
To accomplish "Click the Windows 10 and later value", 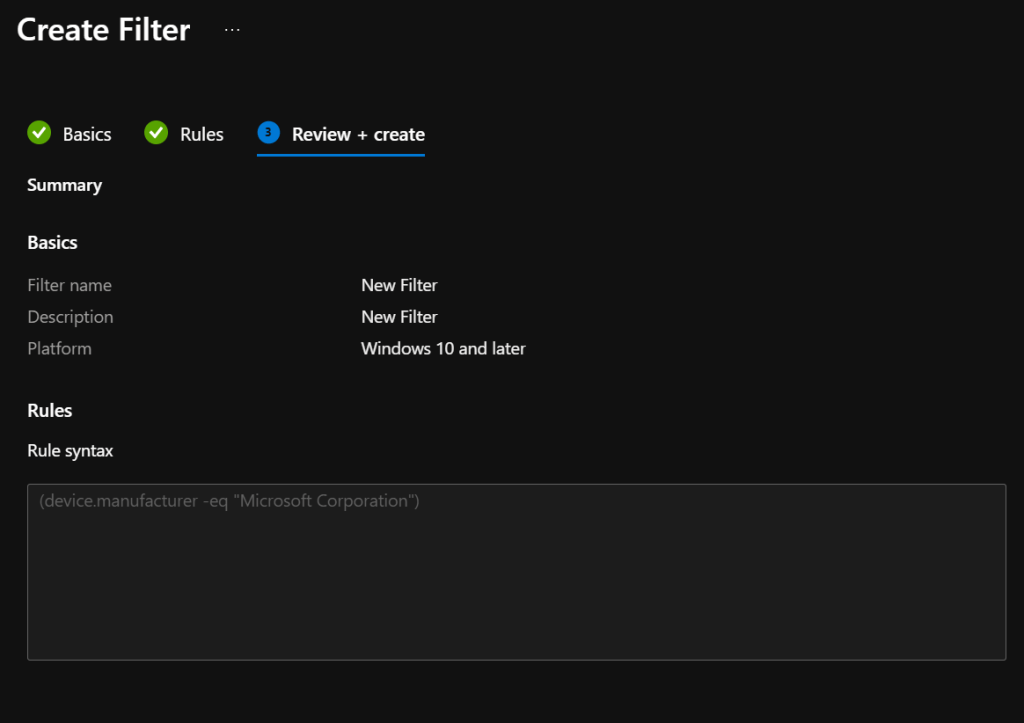I will (443, 349).
